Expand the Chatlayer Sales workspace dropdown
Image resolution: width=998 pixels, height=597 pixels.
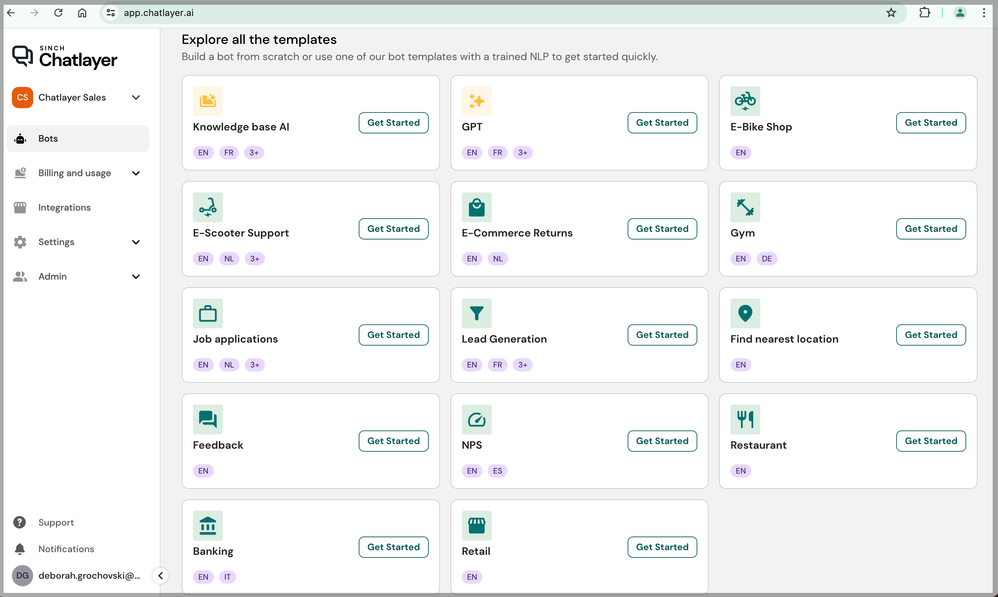pyautogui.click(x=136, y=97)
